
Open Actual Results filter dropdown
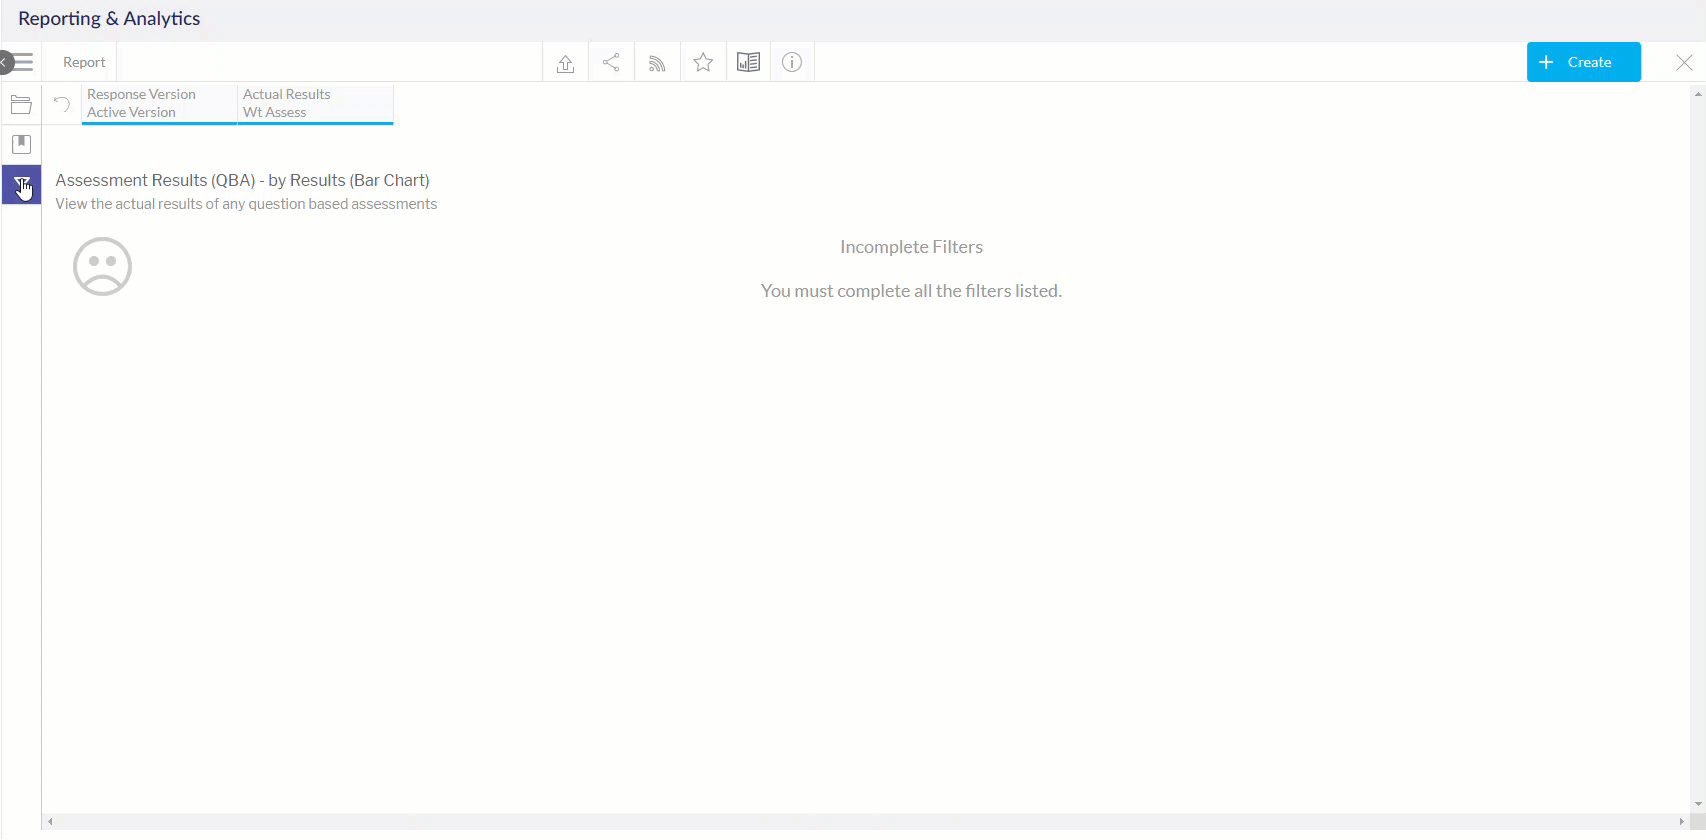pyautogui.click(x=315, y=104)
